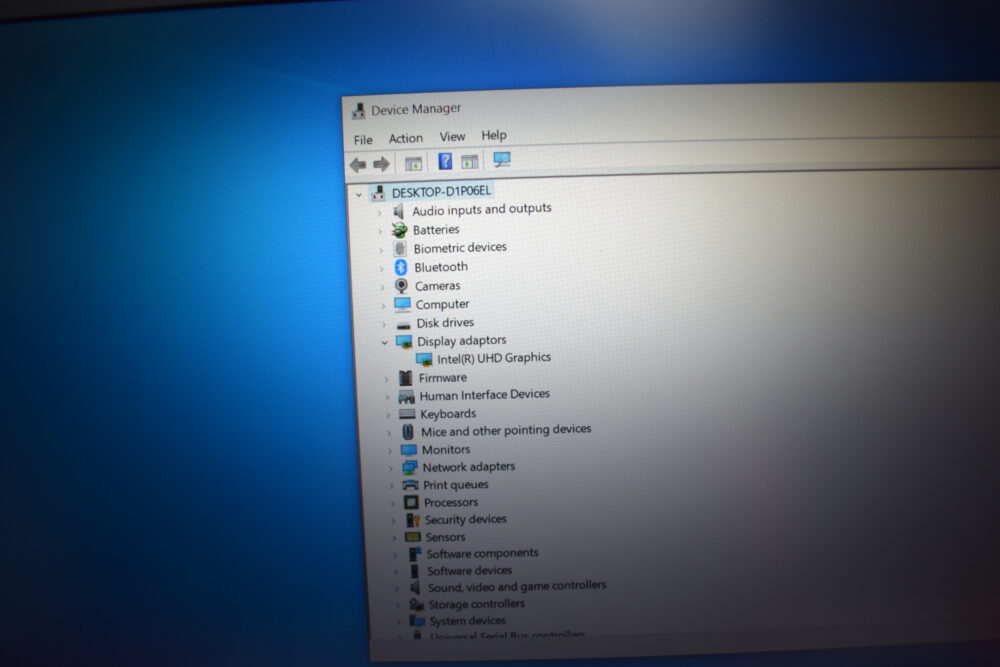Select the Print queues row text
Screen dimensions: 1000x667
pos(456,485)
